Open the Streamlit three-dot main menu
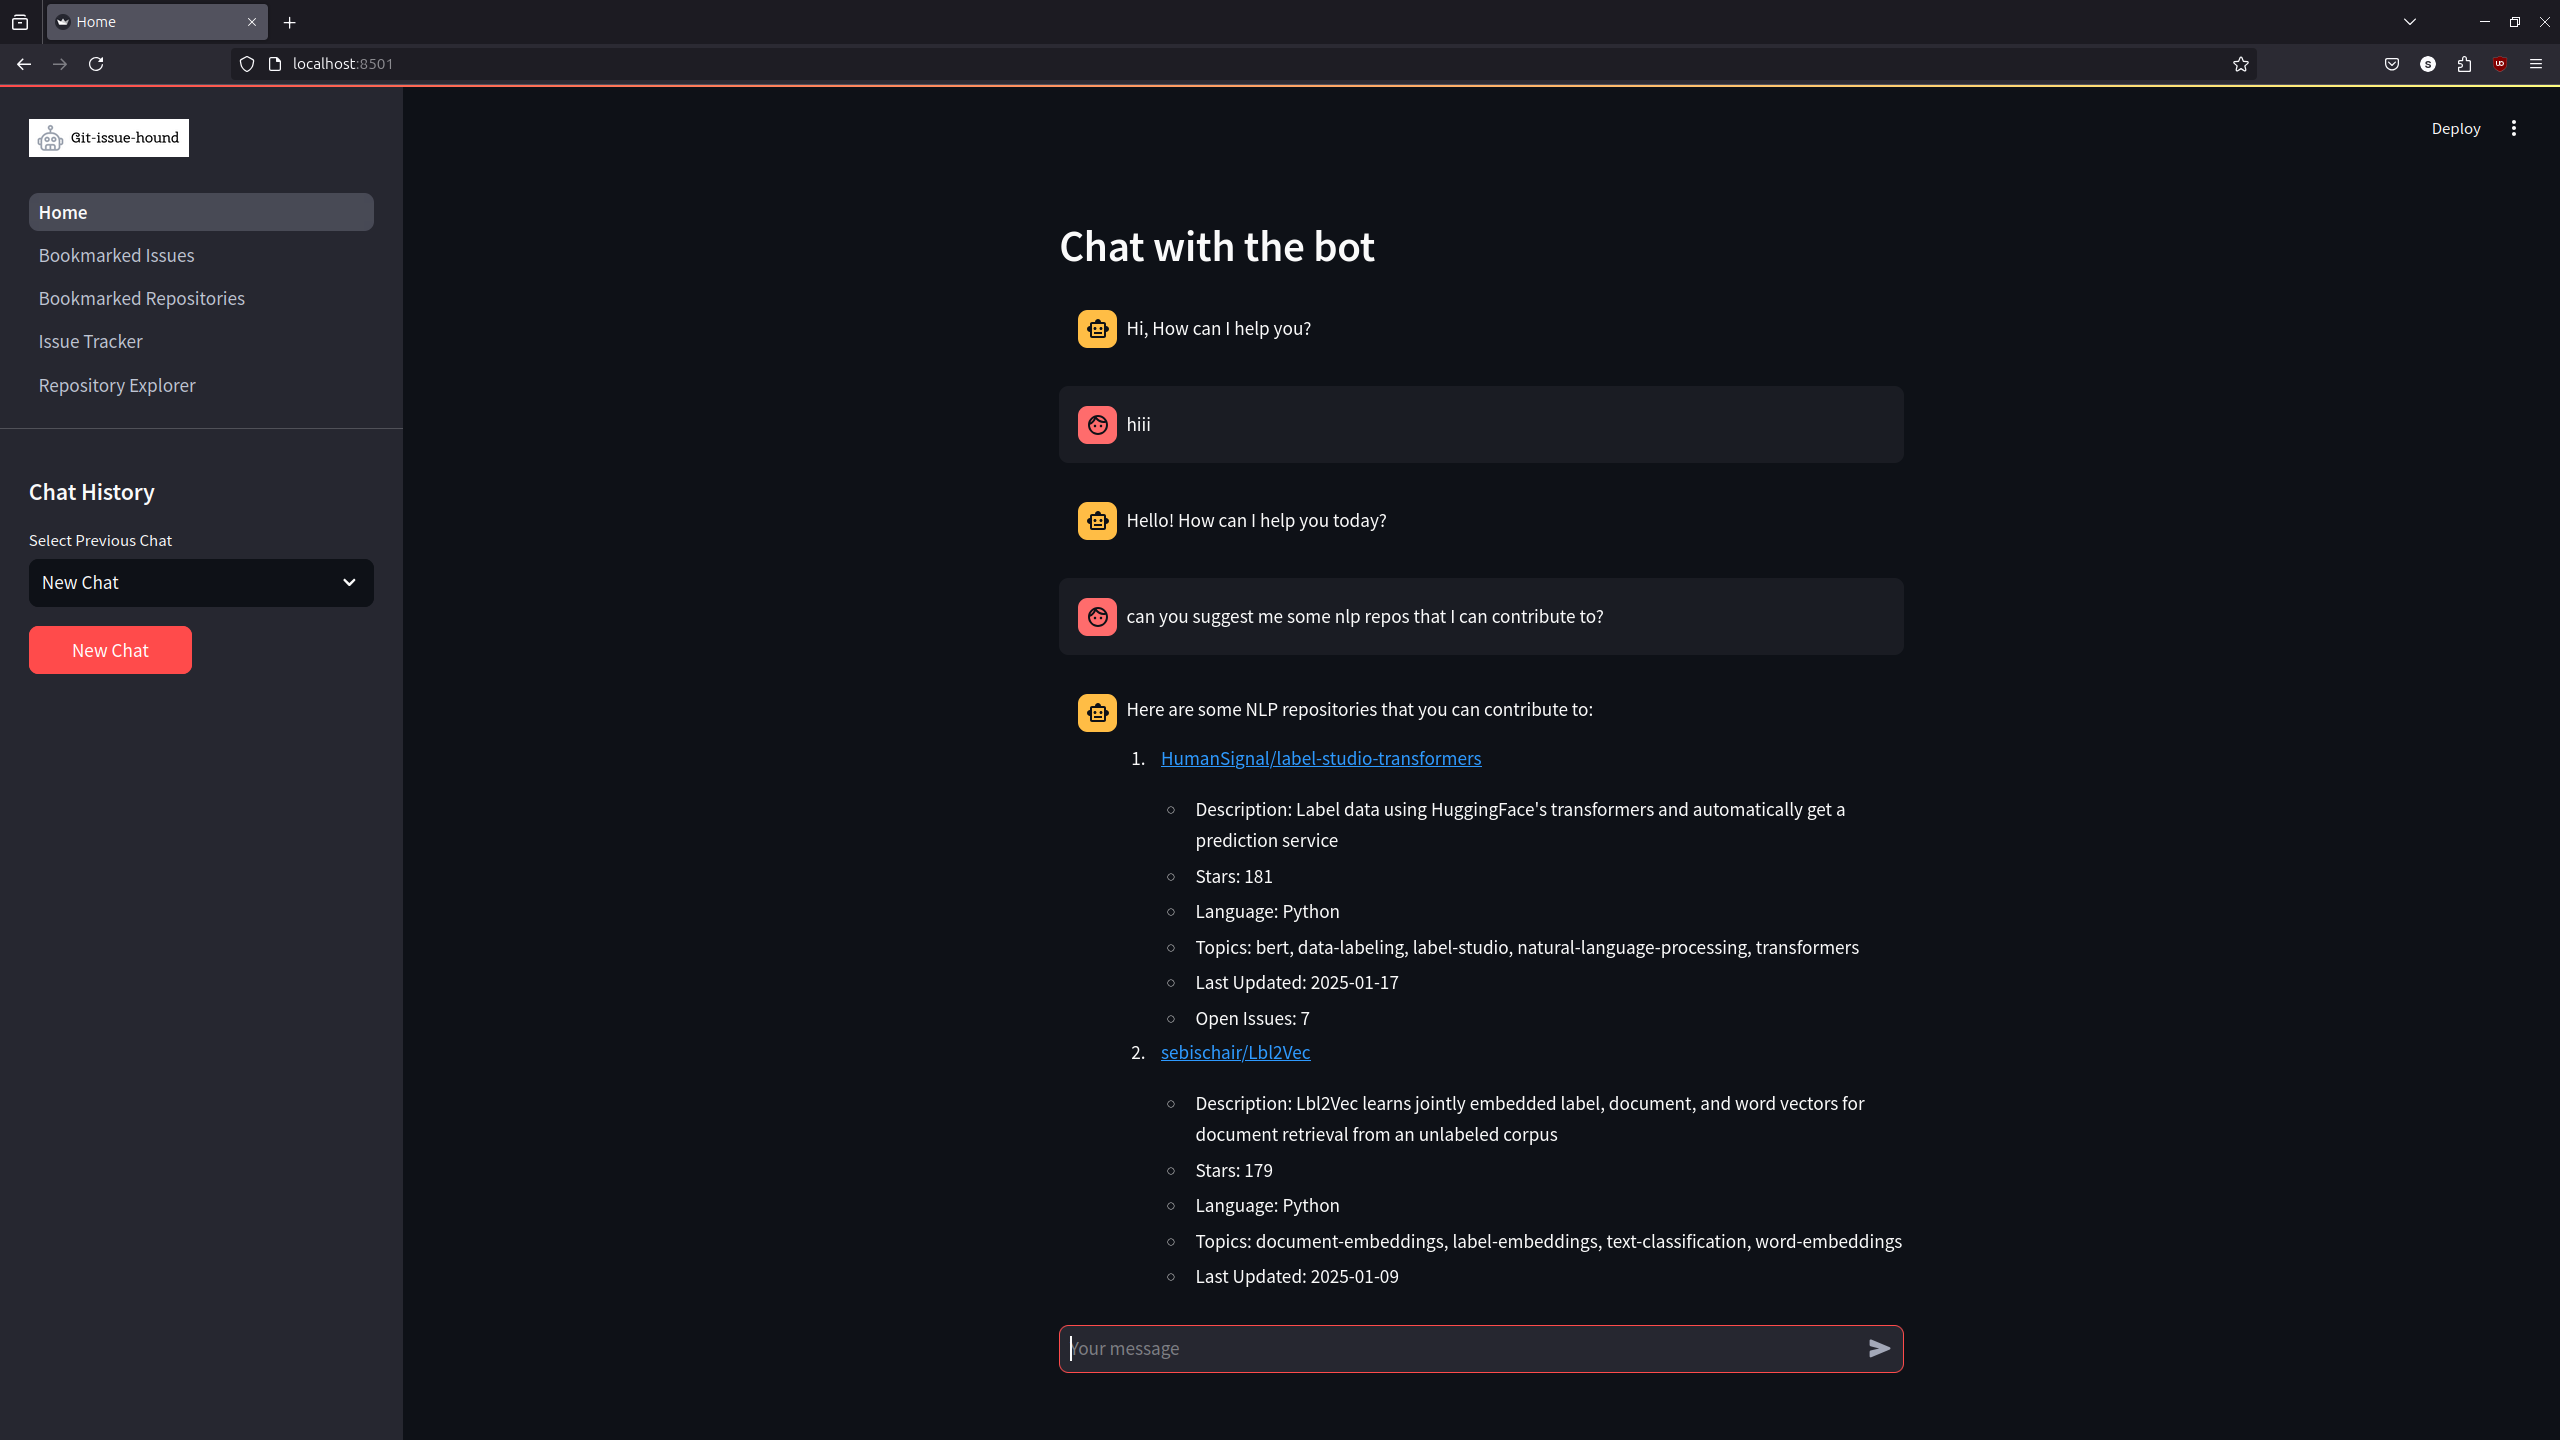 (2513, 128)
